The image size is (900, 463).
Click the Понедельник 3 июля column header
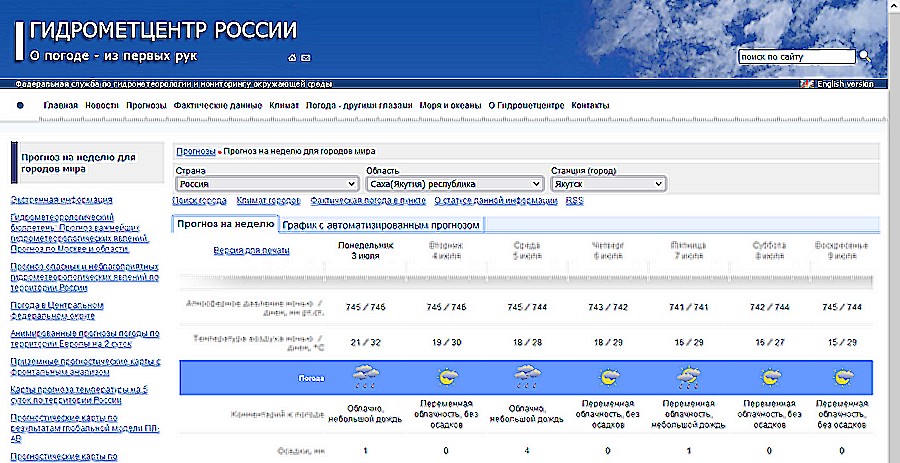[366, 251]
